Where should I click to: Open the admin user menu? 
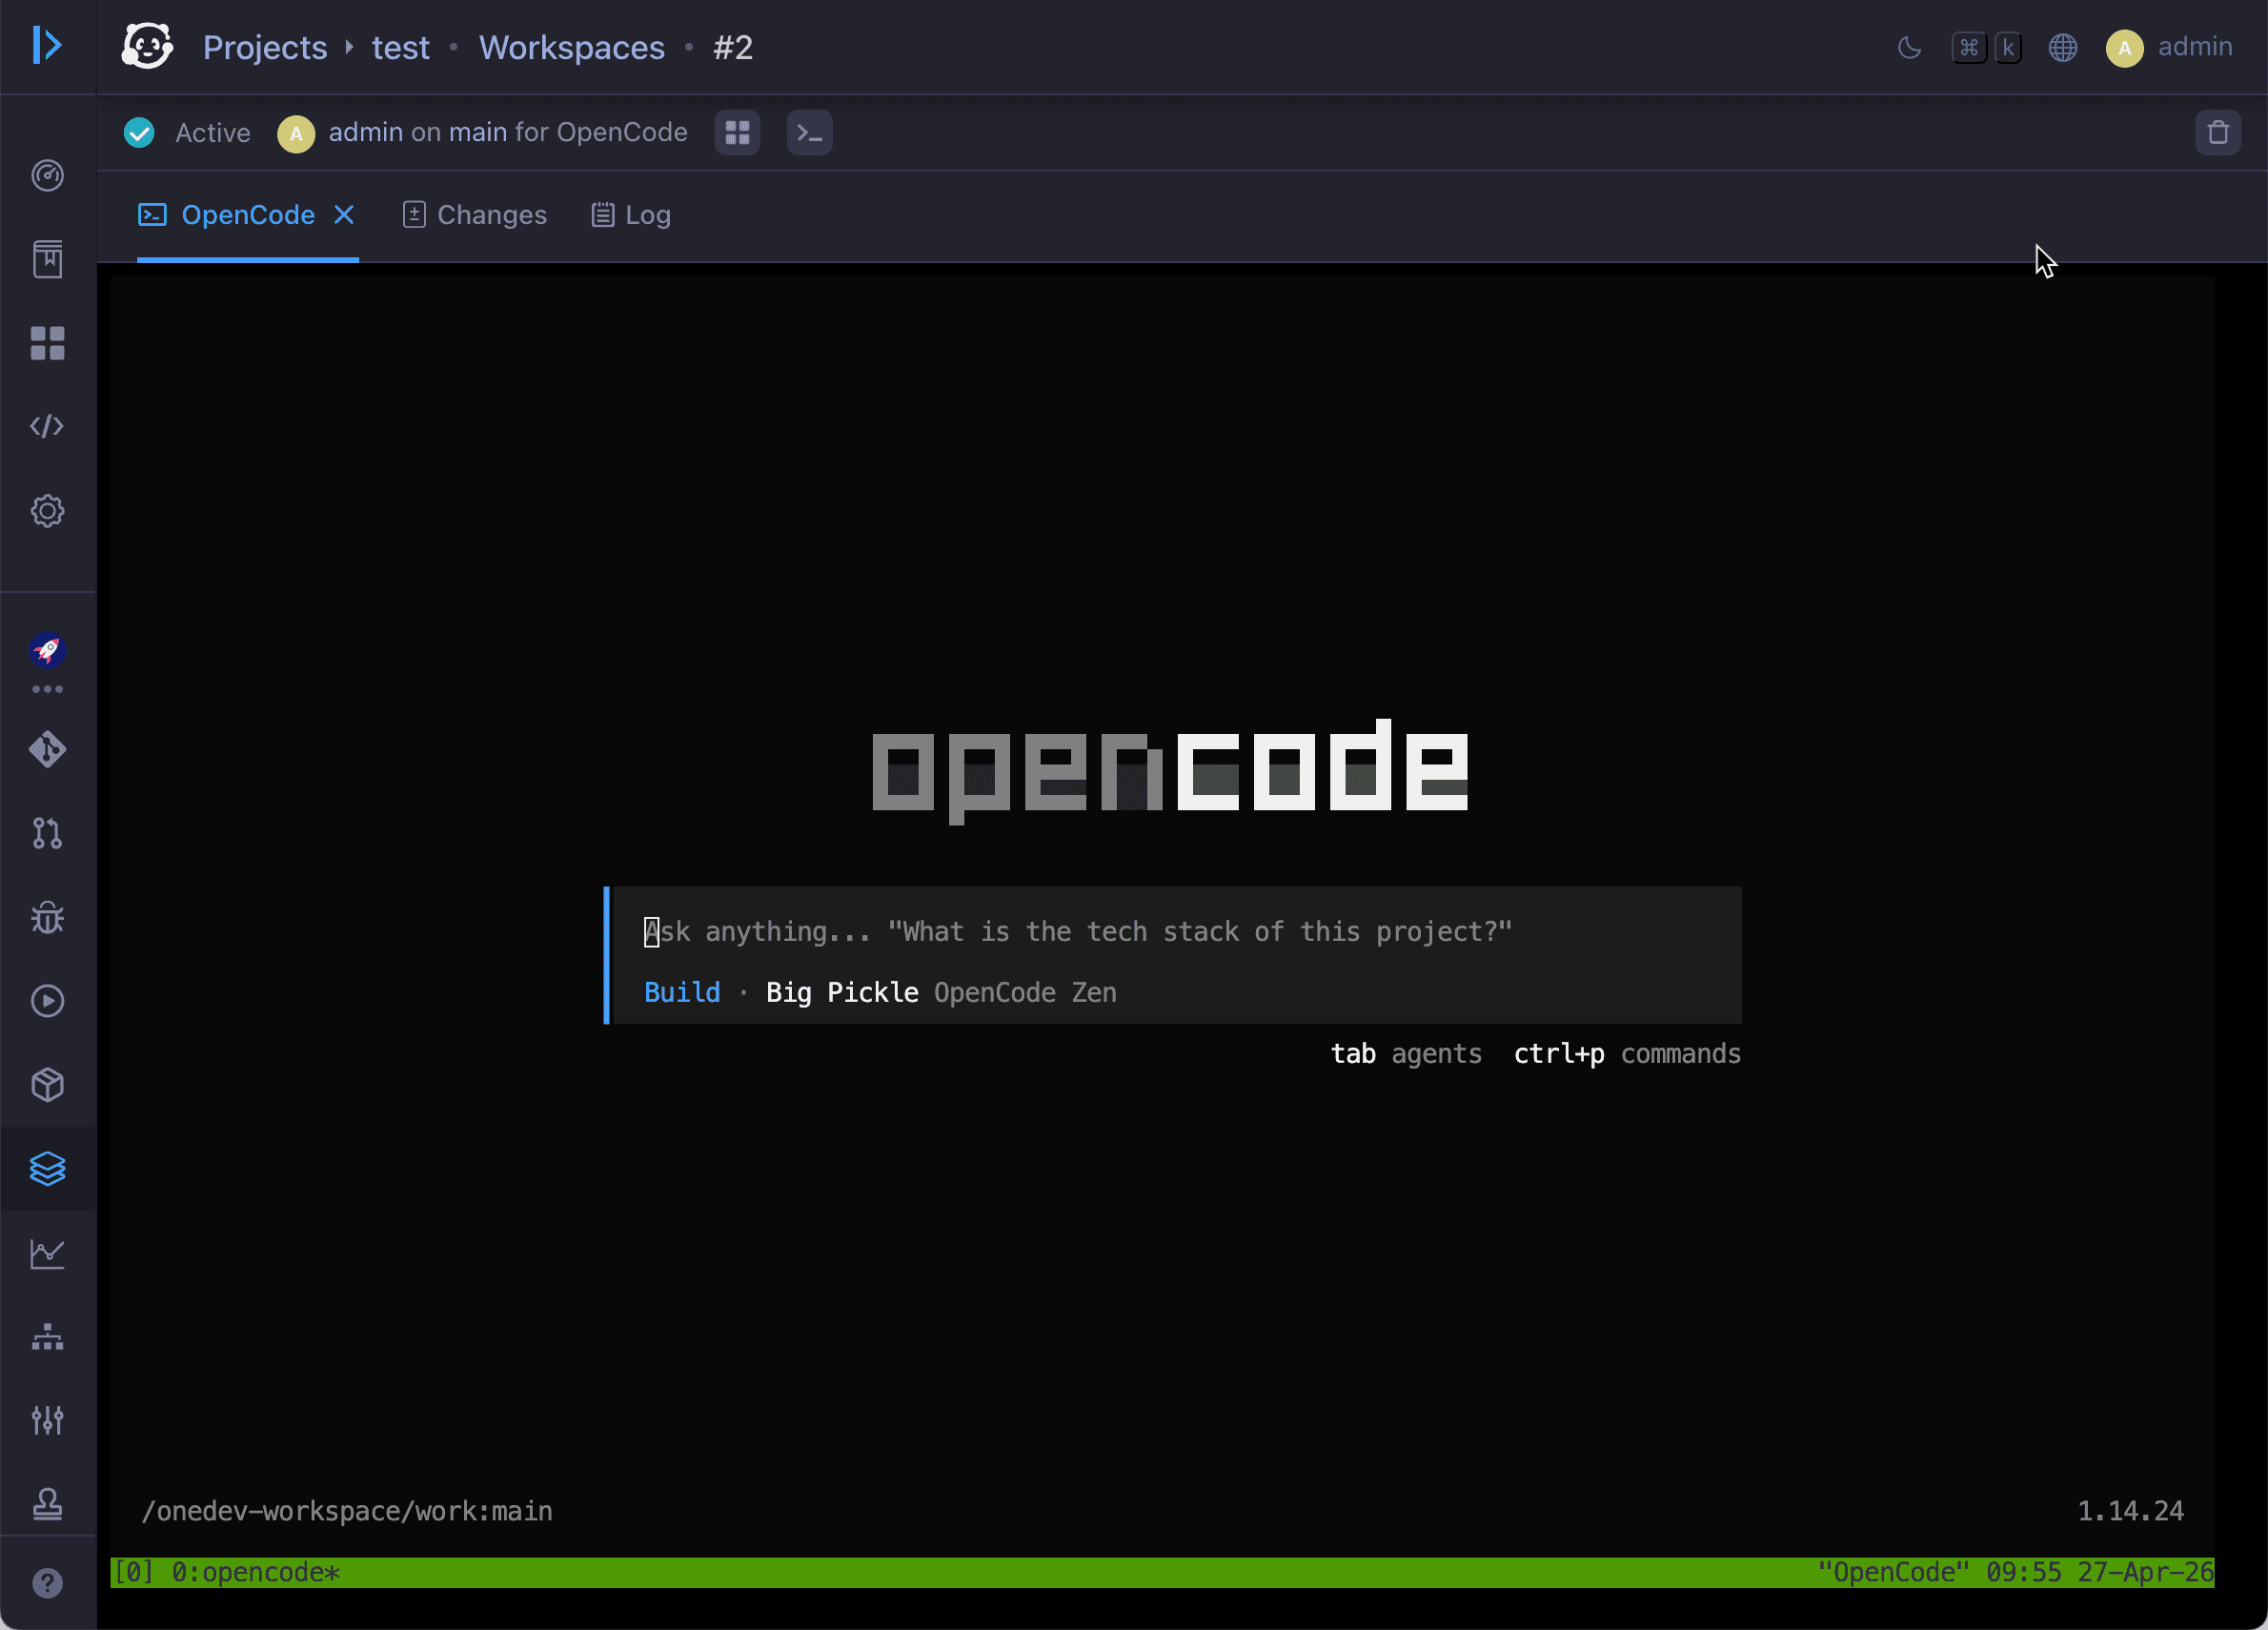click(x=2169, y=47)
